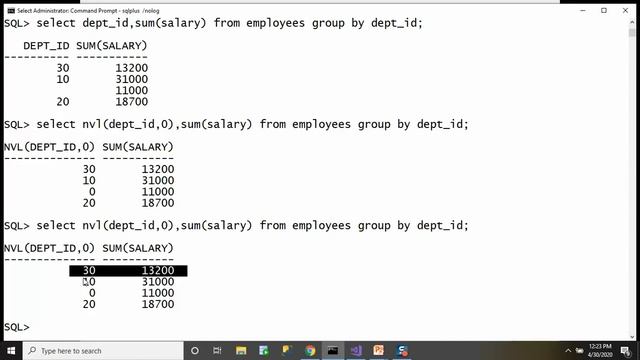Open the clock showing 4/30/2020
640x360 pixels.
click(x=600, y=351)
